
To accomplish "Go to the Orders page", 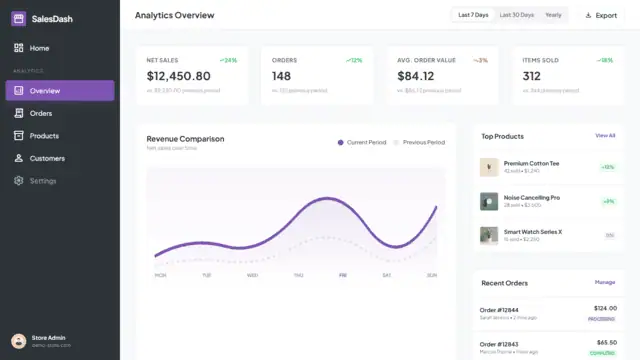I will tap(60, 113).
